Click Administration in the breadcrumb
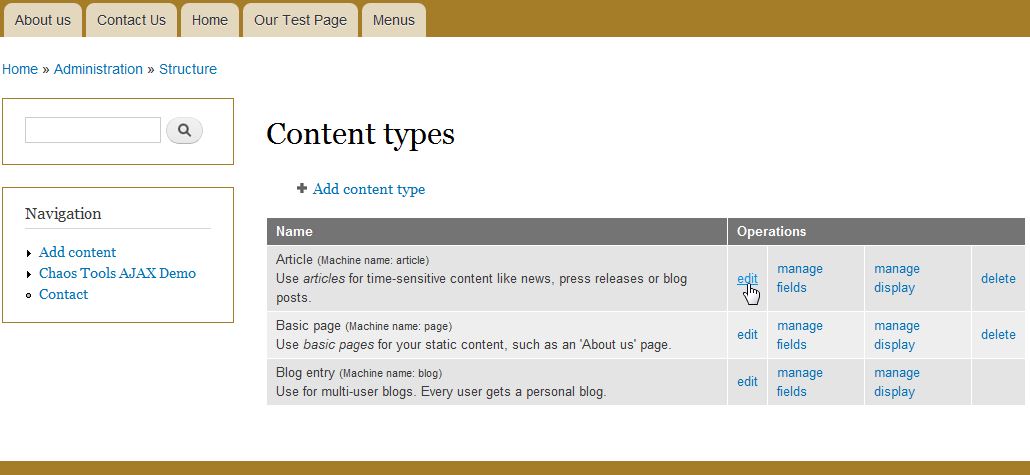The height and width of the screenshot is (475, 1030). pos(98,69)
